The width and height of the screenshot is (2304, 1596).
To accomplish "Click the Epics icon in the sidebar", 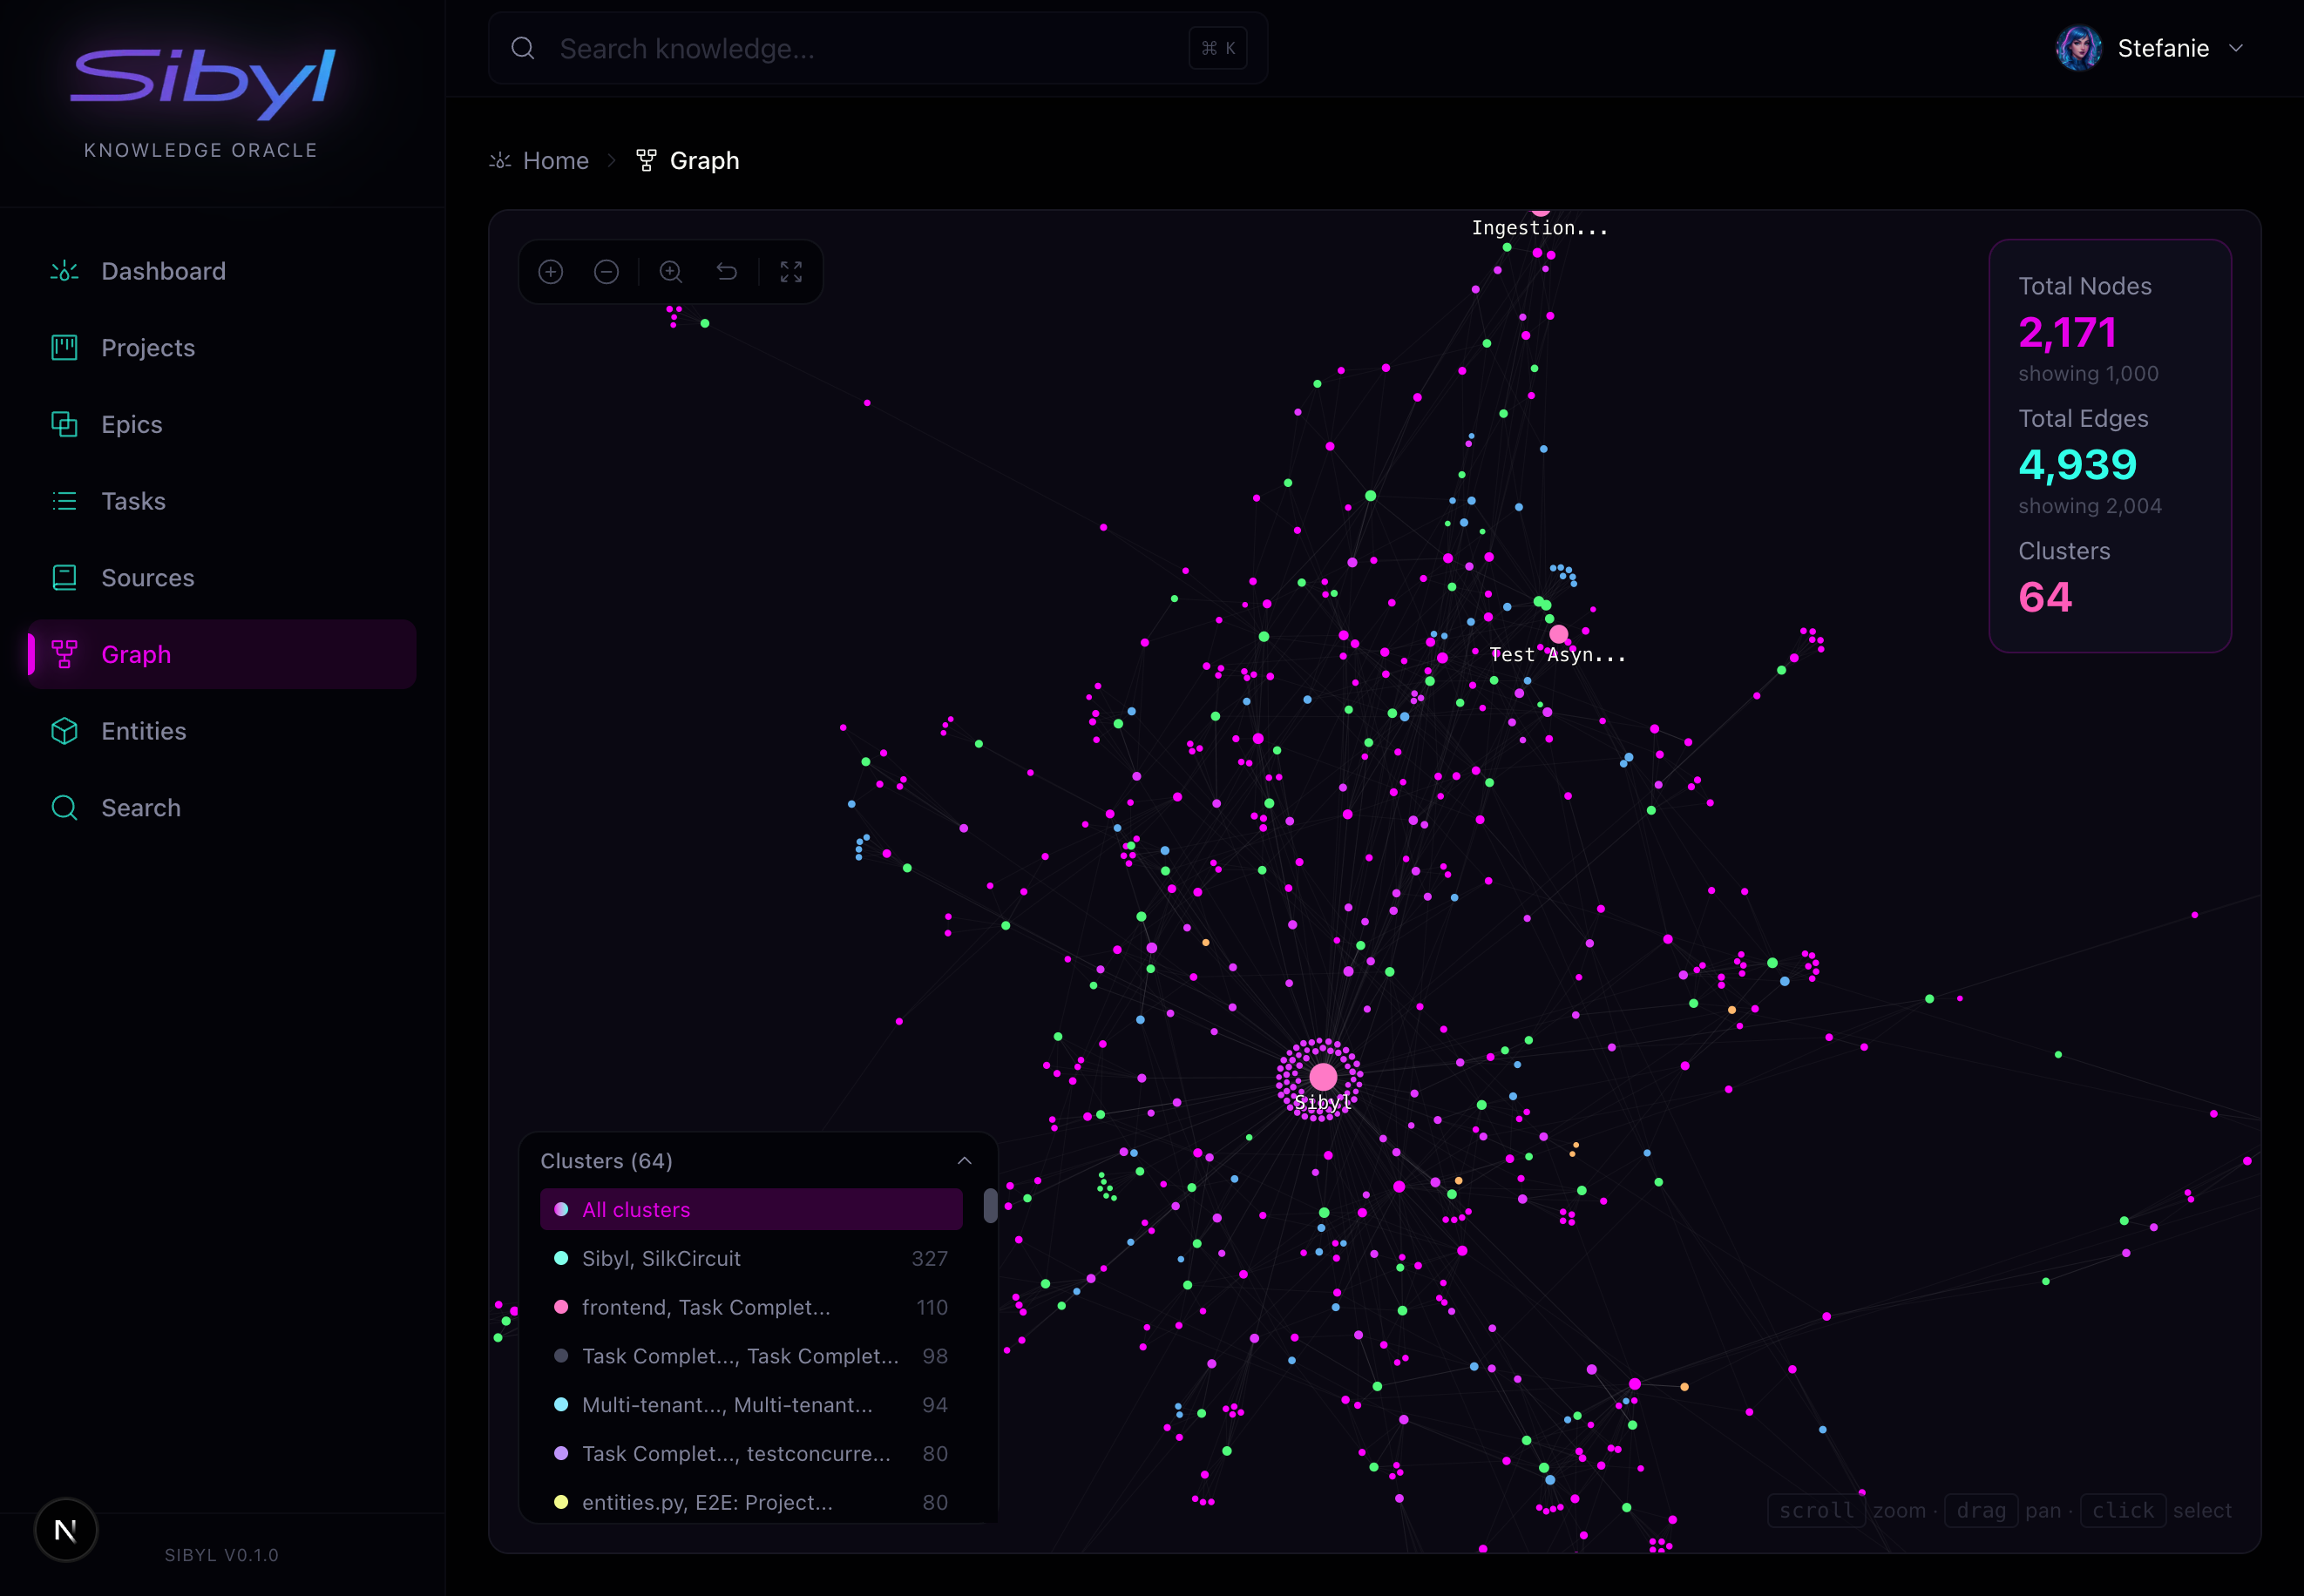I will (x=64, y=424).
